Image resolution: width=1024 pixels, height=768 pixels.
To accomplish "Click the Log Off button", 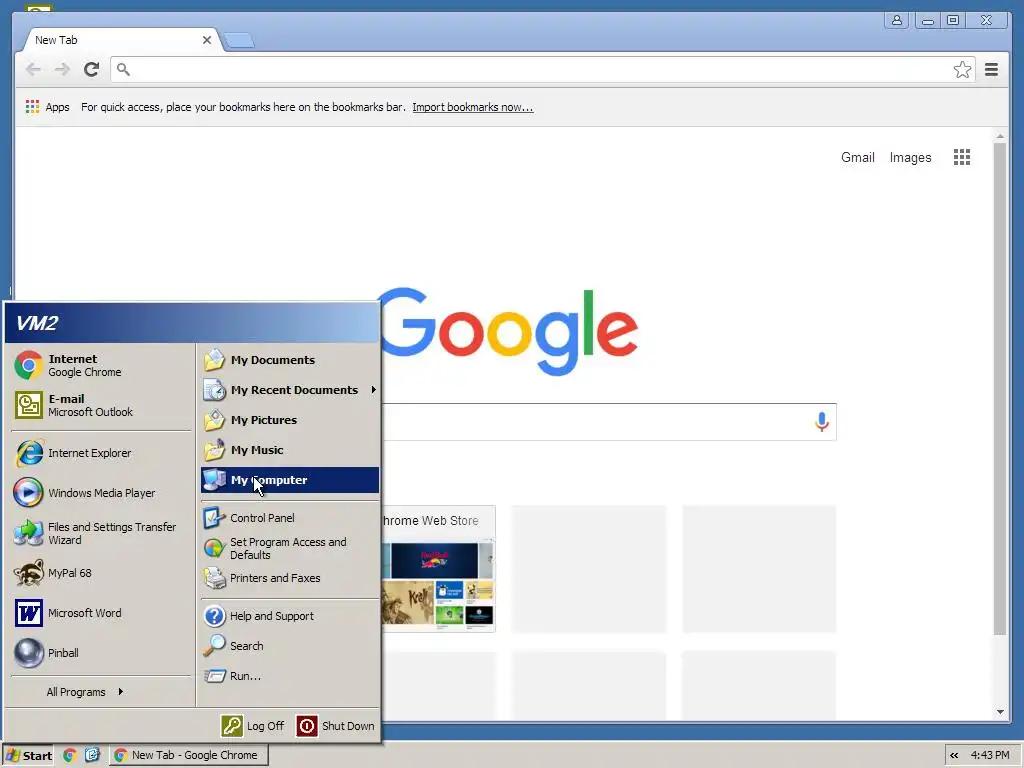I will [253, 726].
